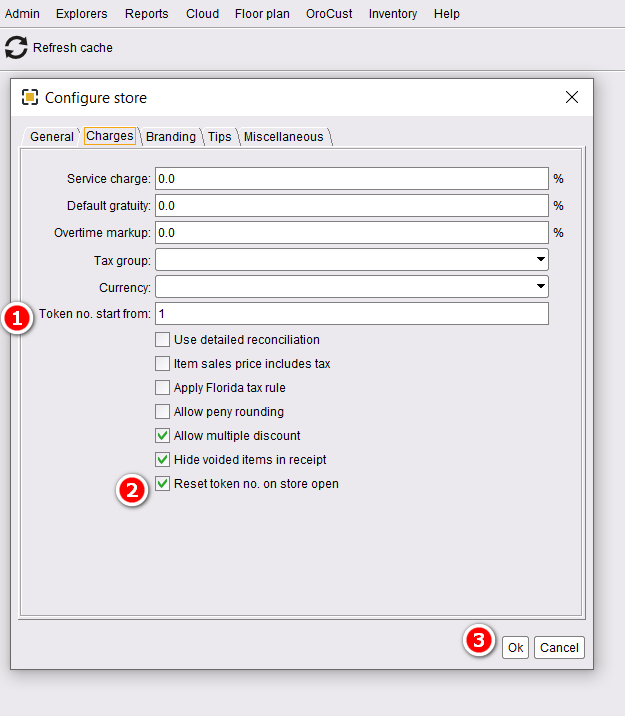Go to the Miscellaneous tab

(x=284, y=137)
